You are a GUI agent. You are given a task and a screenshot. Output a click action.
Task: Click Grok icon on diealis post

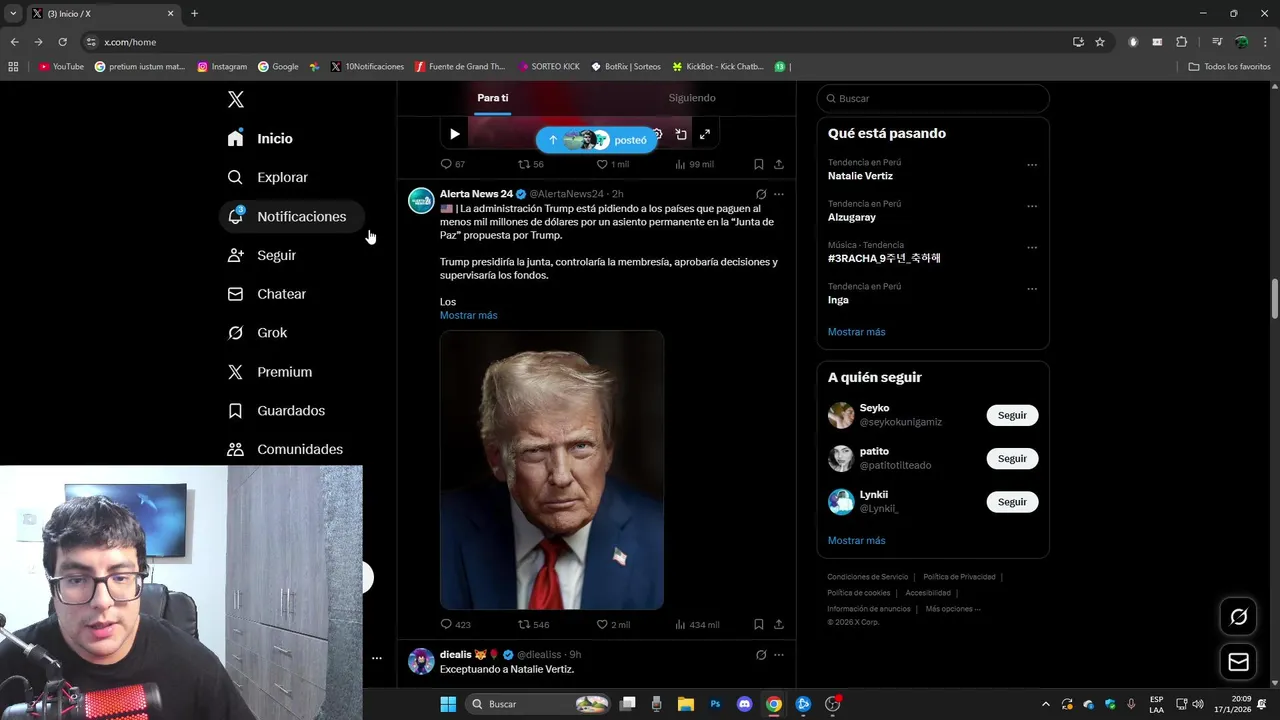761,655
